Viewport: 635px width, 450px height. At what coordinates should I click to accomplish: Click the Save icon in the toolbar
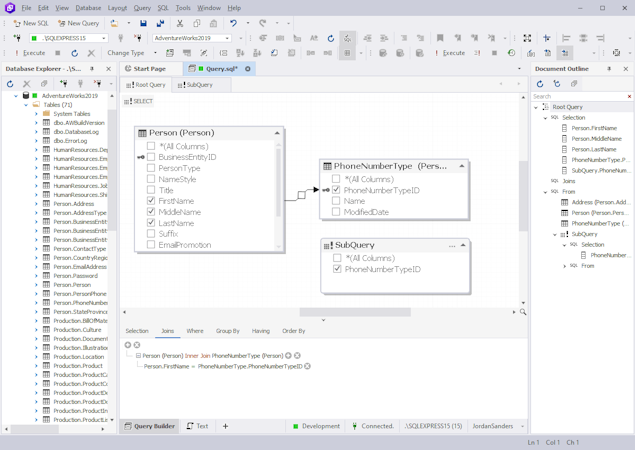coord(143,23)
